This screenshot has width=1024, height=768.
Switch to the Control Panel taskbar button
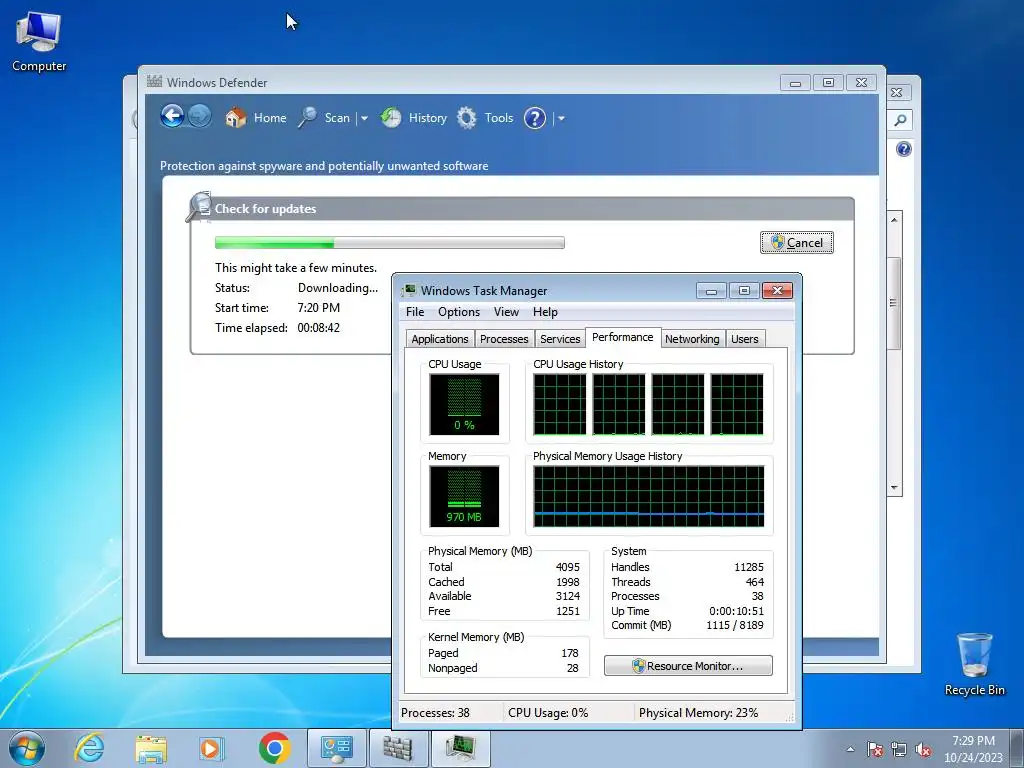[x=337, y=748]
